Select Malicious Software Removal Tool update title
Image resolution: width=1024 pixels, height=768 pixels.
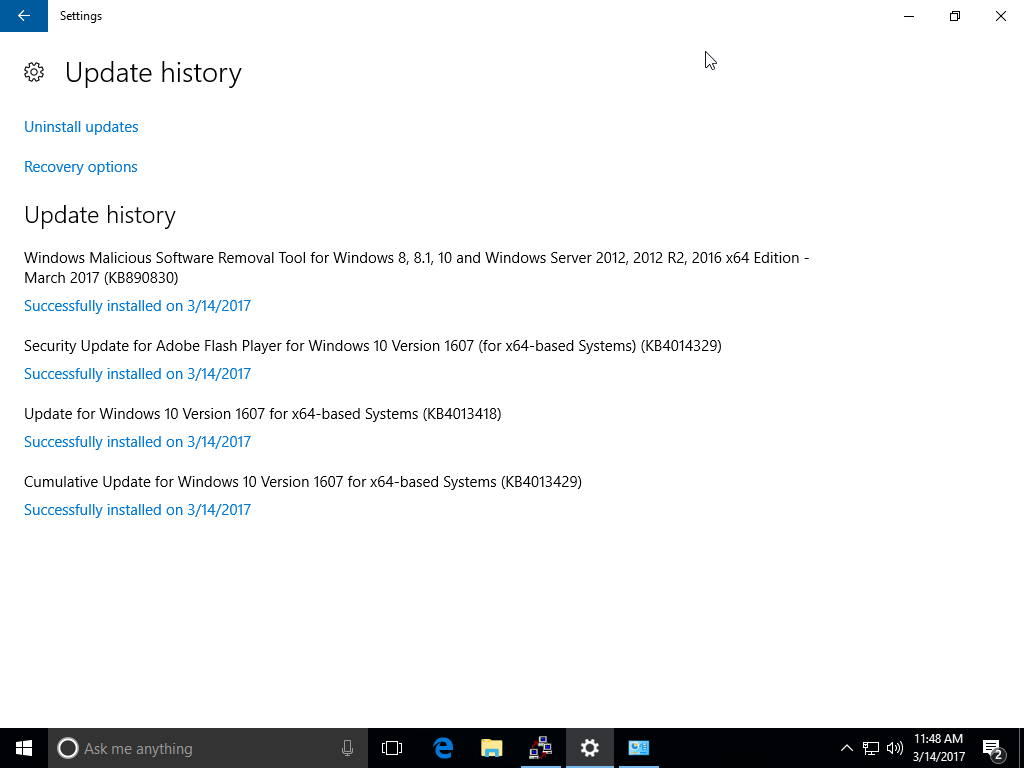tap(417, 268)
